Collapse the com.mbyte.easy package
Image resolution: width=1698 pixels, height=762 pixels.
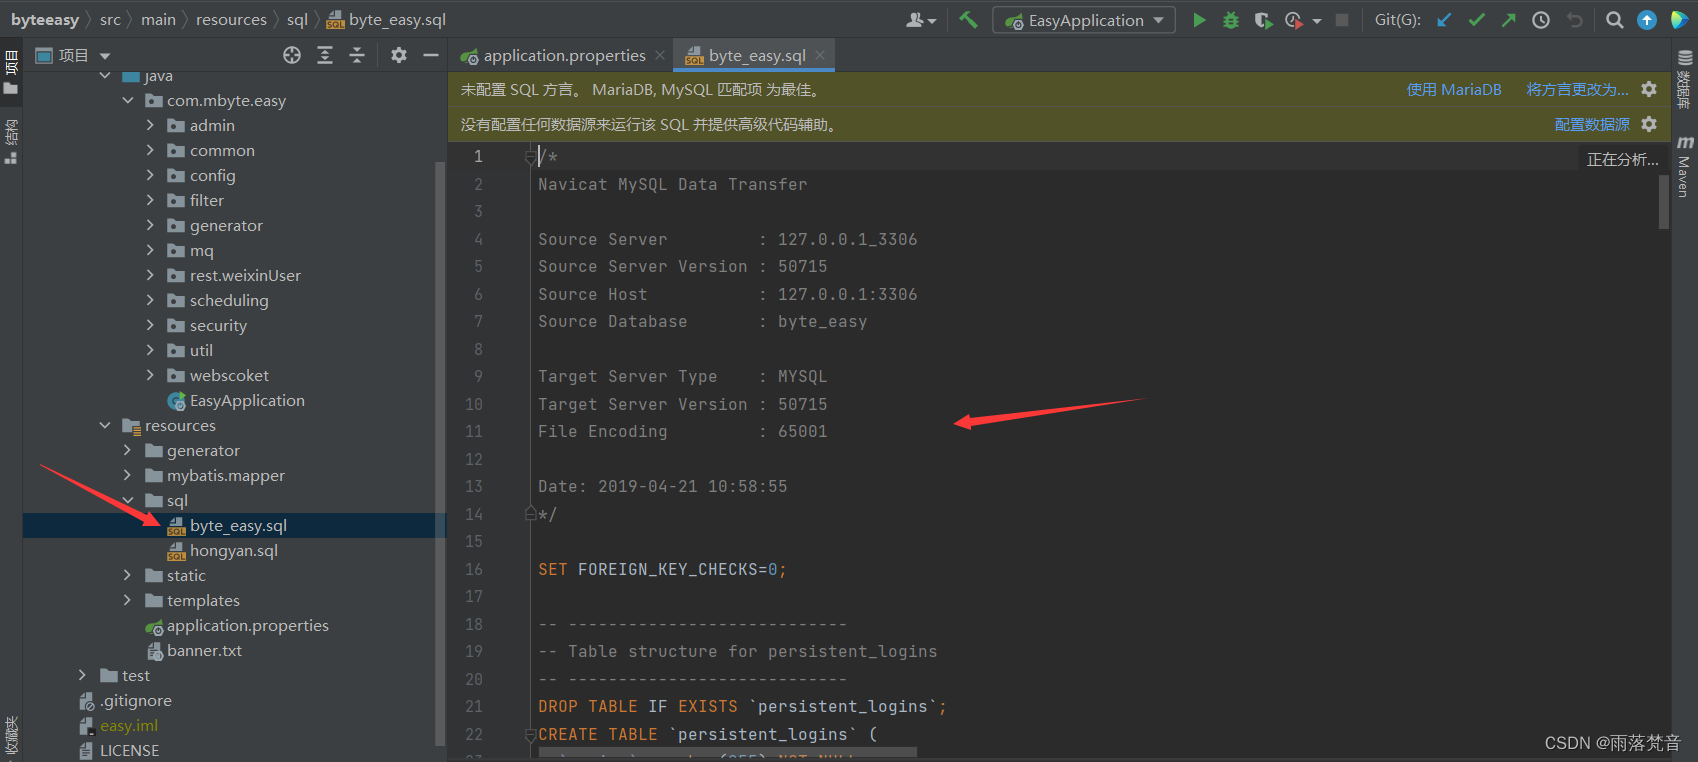(128, 100)
